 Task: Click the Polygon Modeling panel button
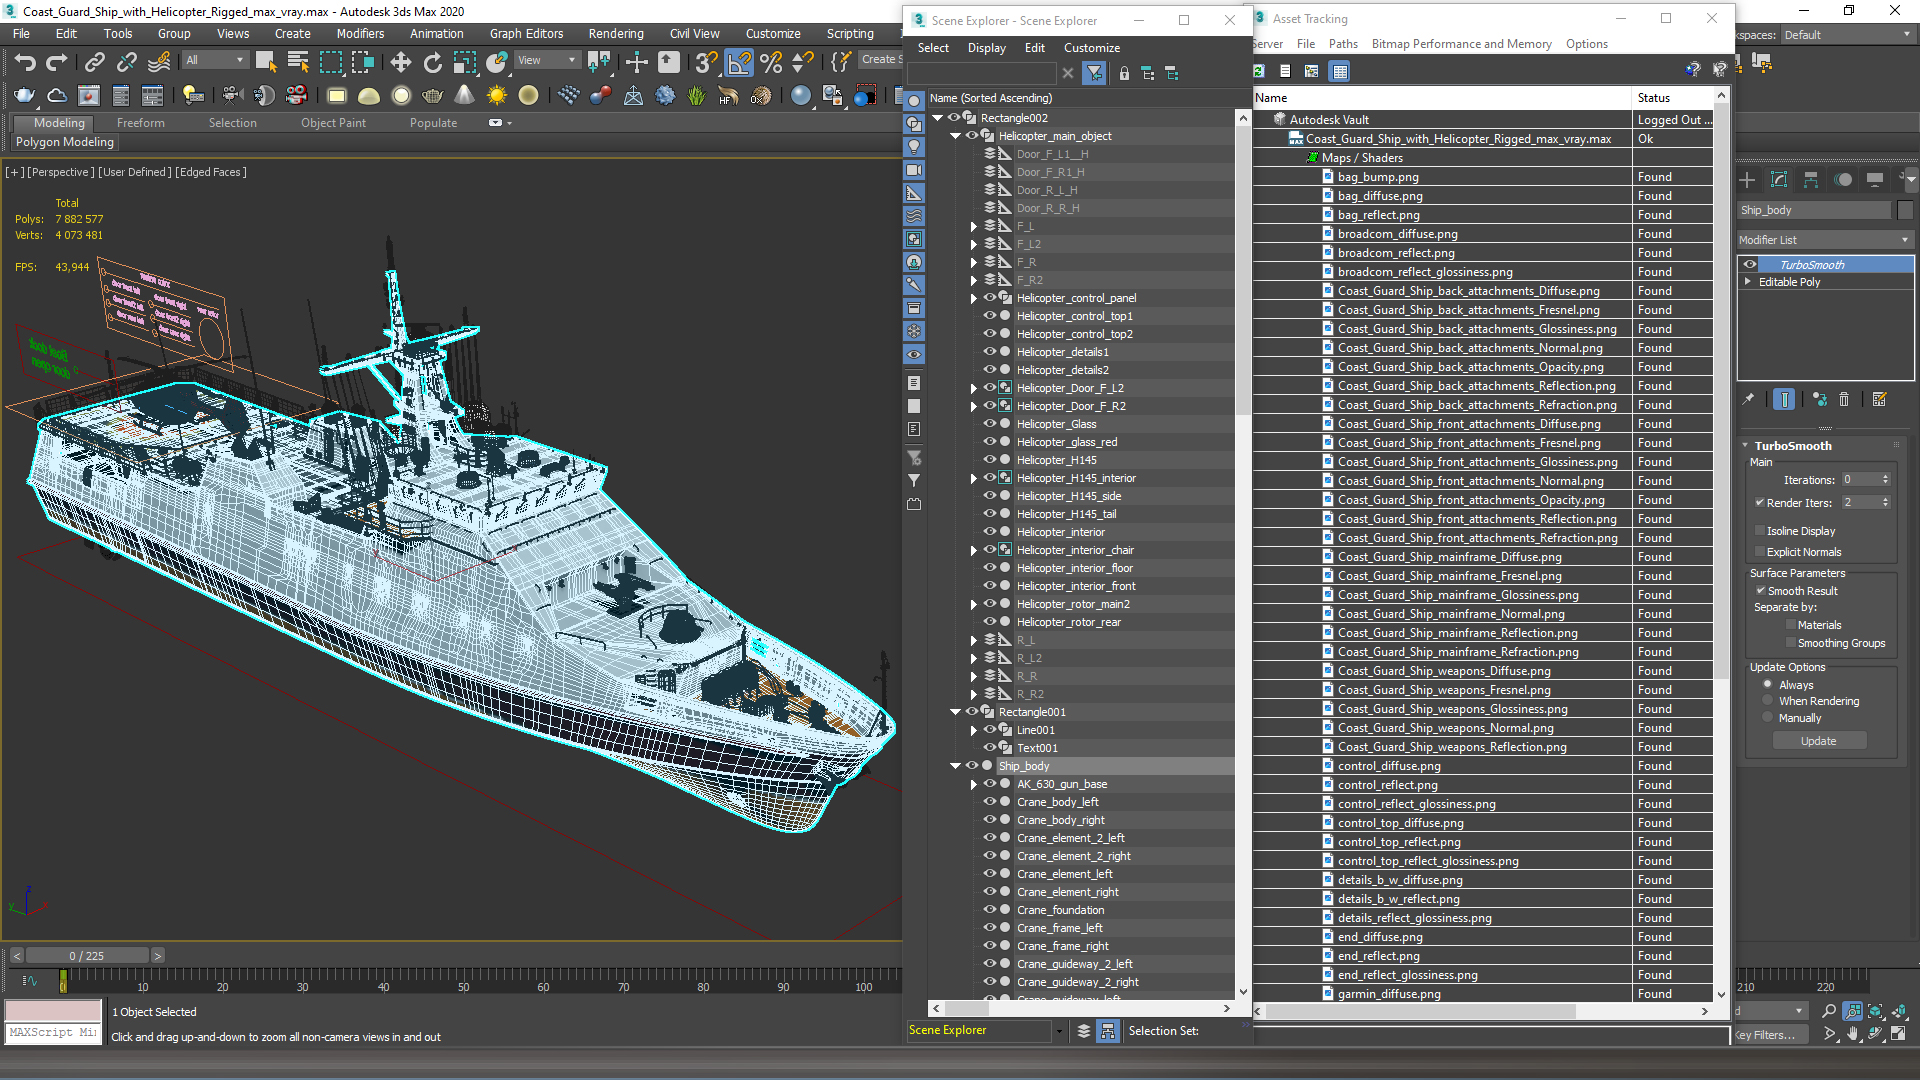coord(65,142)
